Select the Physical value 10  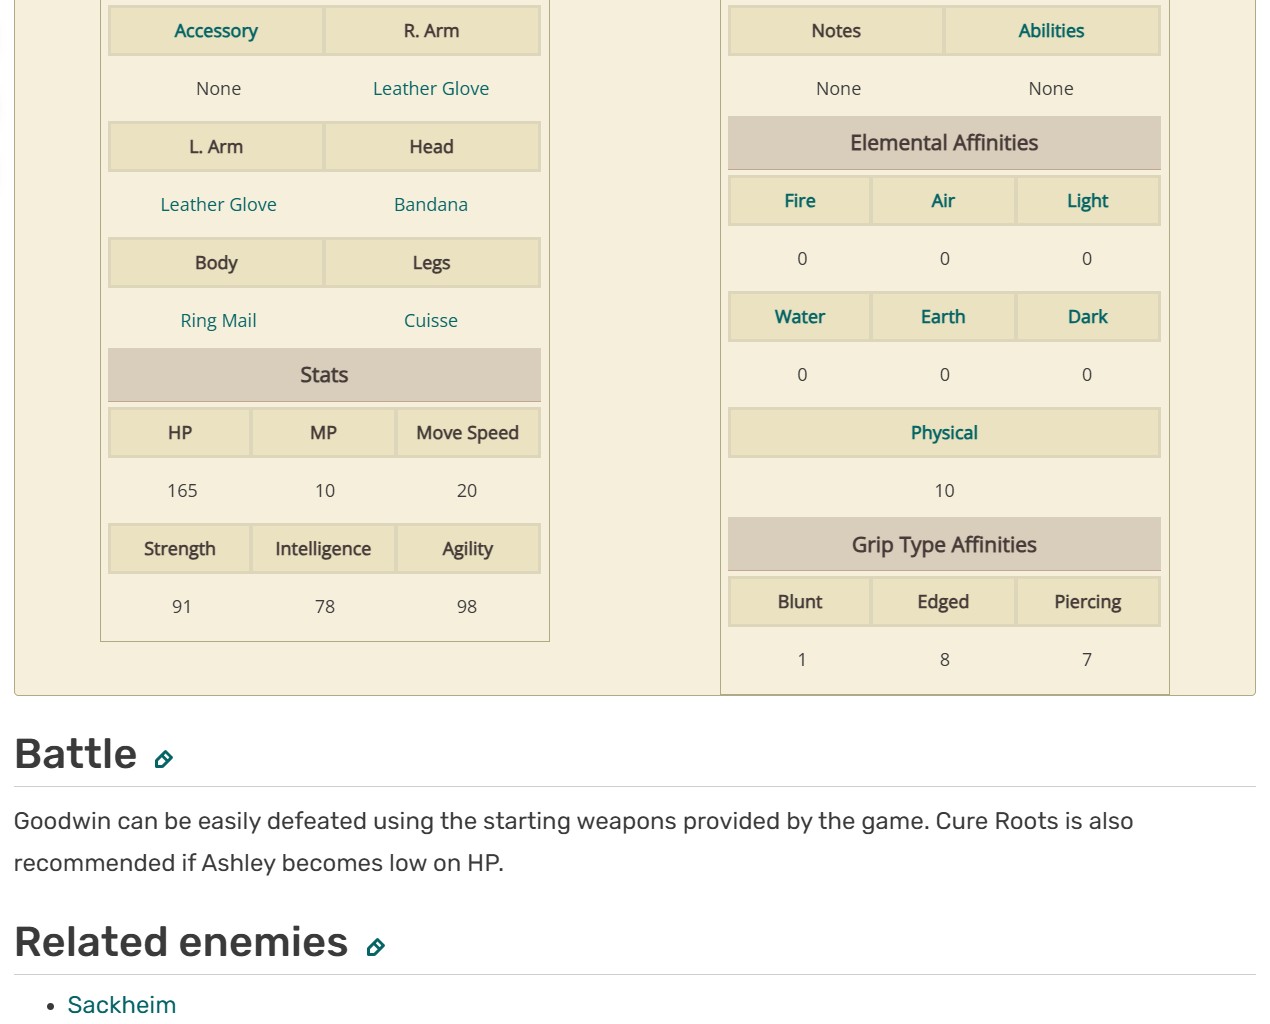945,491
